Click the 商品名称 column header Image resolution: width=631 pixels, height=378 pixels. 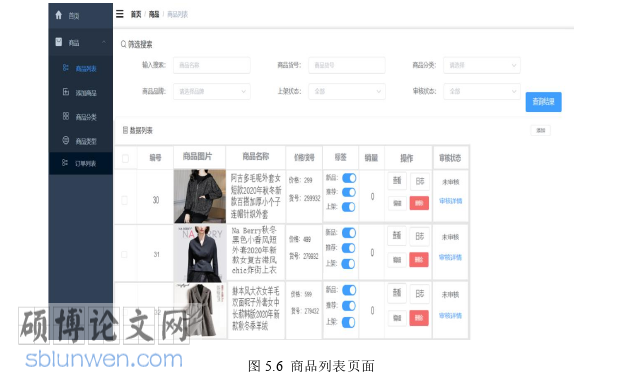[x=256, y=156]
